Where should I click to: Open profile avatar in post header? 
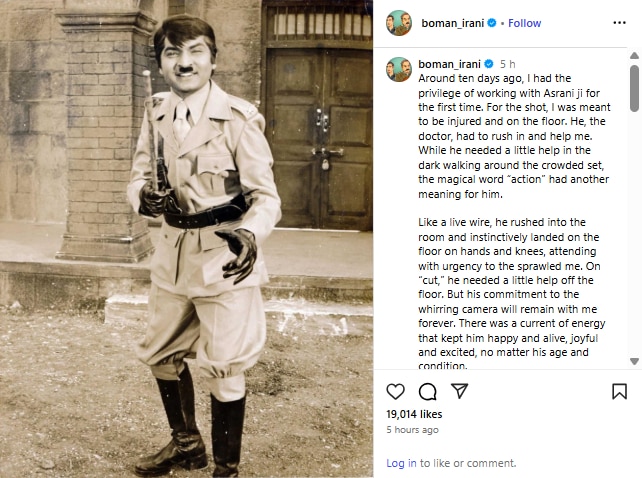pos(399,23)
